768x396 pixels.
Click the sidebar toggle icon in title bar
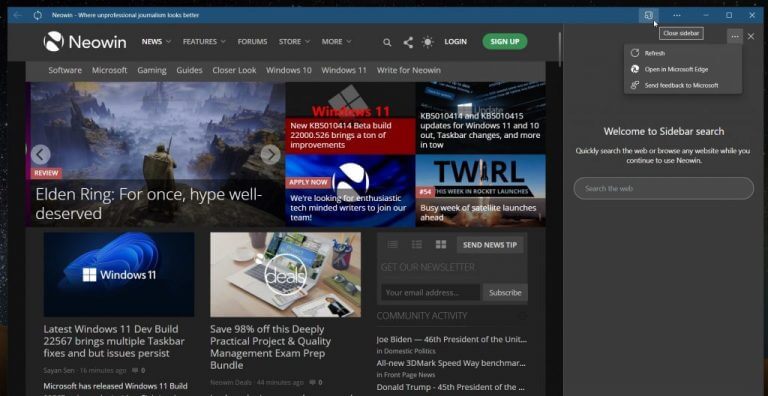(x=648, y=15)
